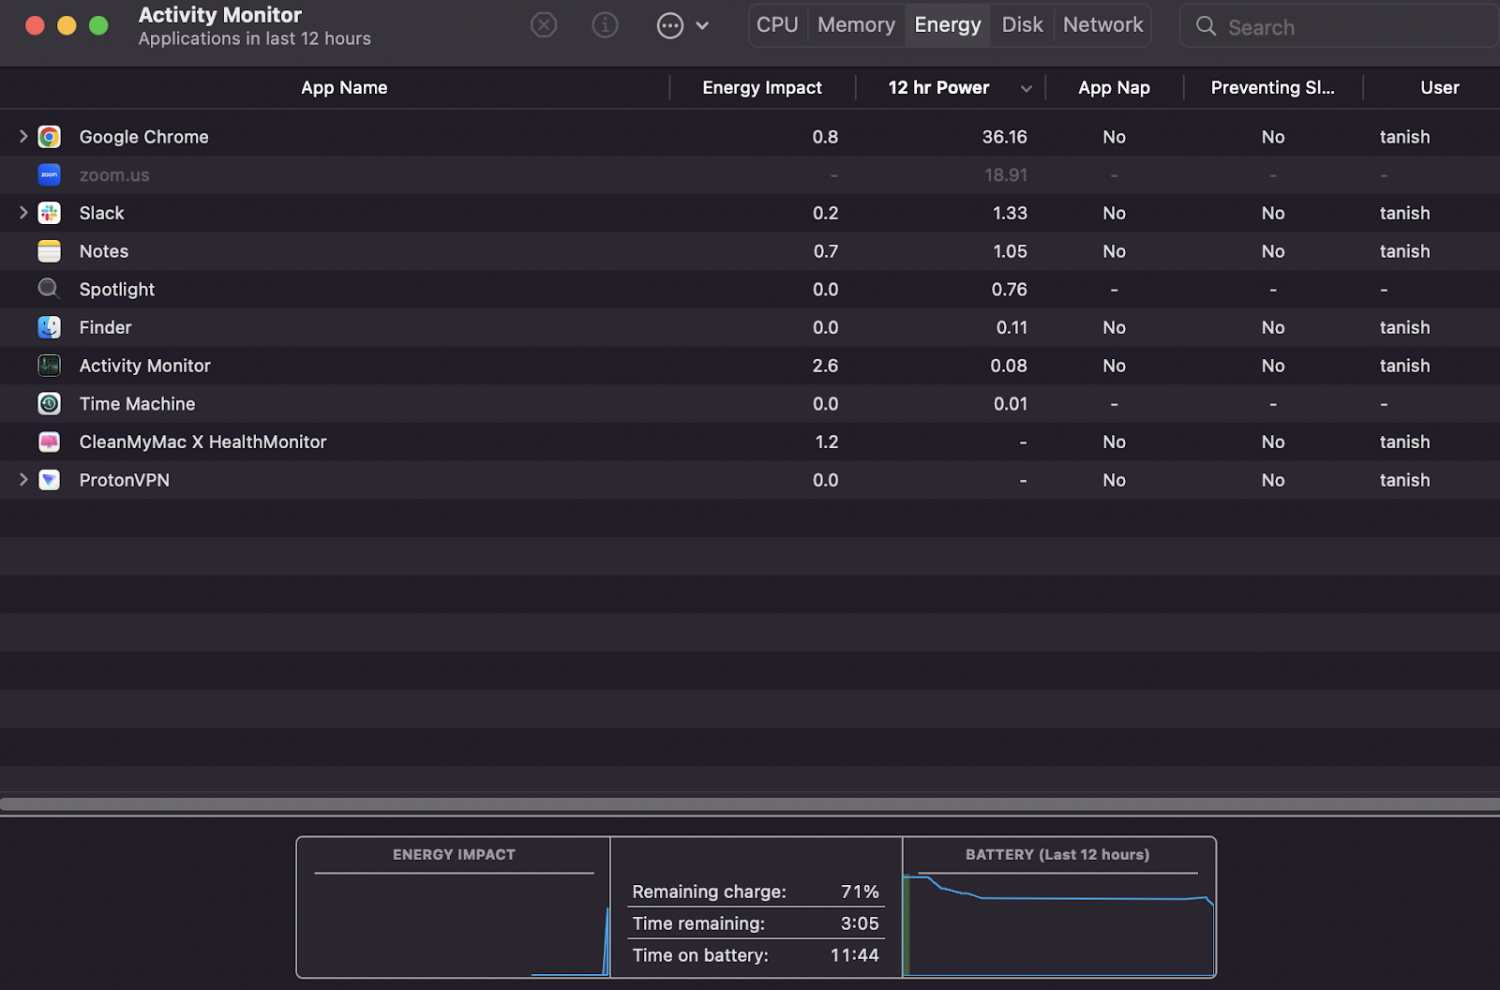Open the ellipsis options dropdown menu

pos(682,25)
